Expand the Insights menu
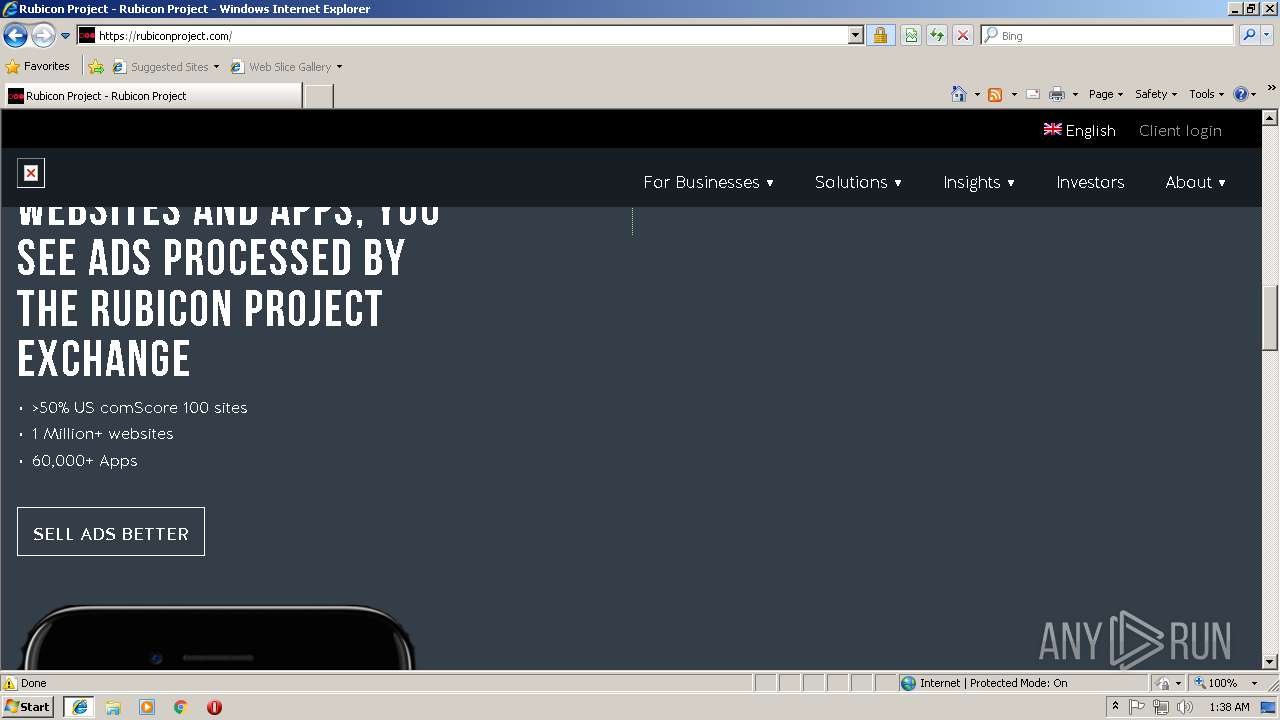 click(x=979, y=182)
